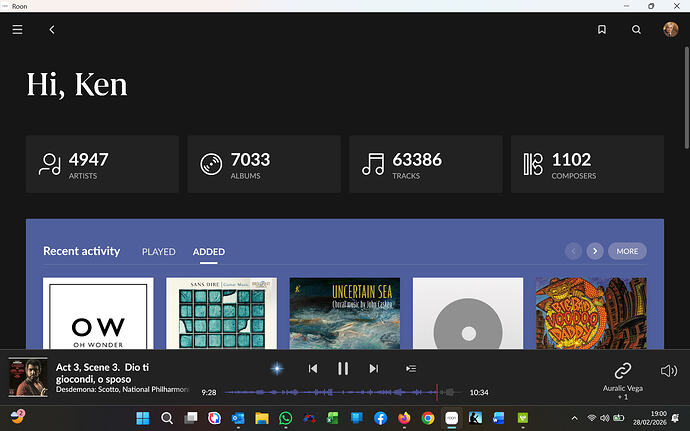
Task: Open search with the magnifier icon
Action: [636, 30]
